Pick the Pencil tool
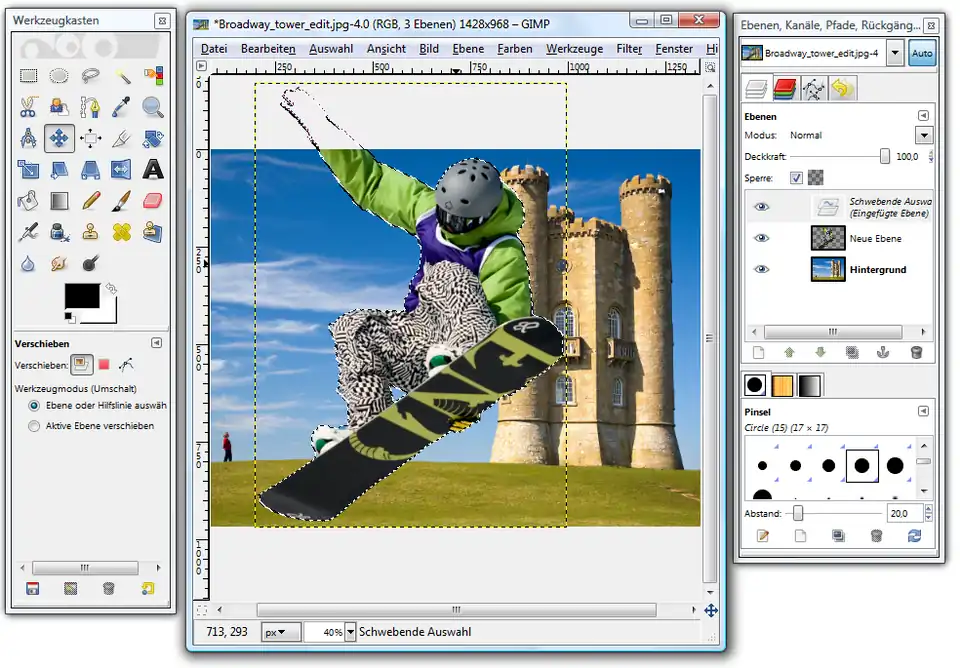 tap(91, 201)
